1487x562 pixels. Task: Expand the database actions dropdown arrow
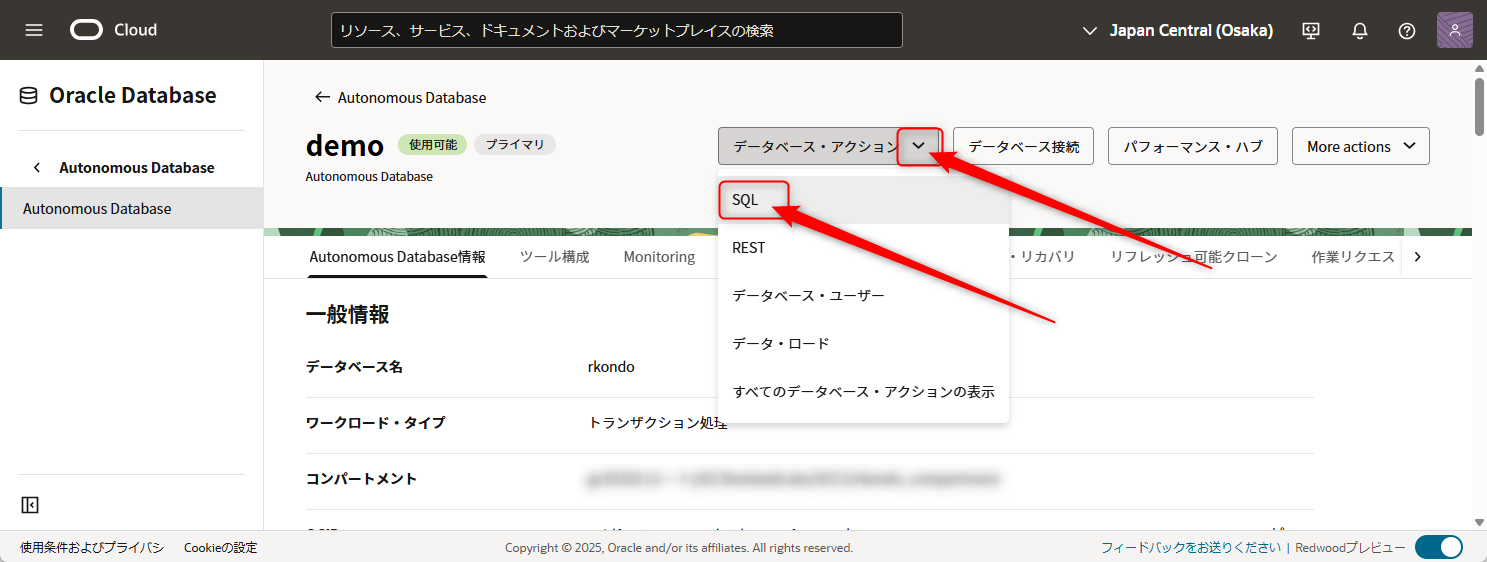[919, 146]
